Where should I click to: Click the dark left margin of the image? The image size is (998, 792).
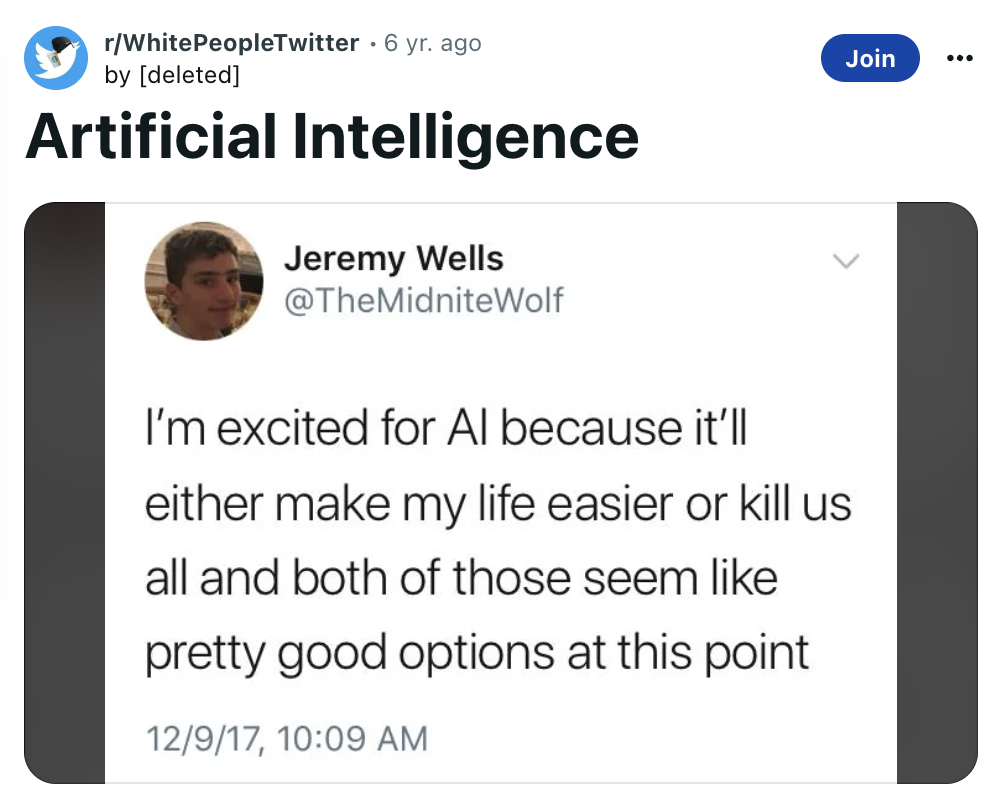(64, 493)
